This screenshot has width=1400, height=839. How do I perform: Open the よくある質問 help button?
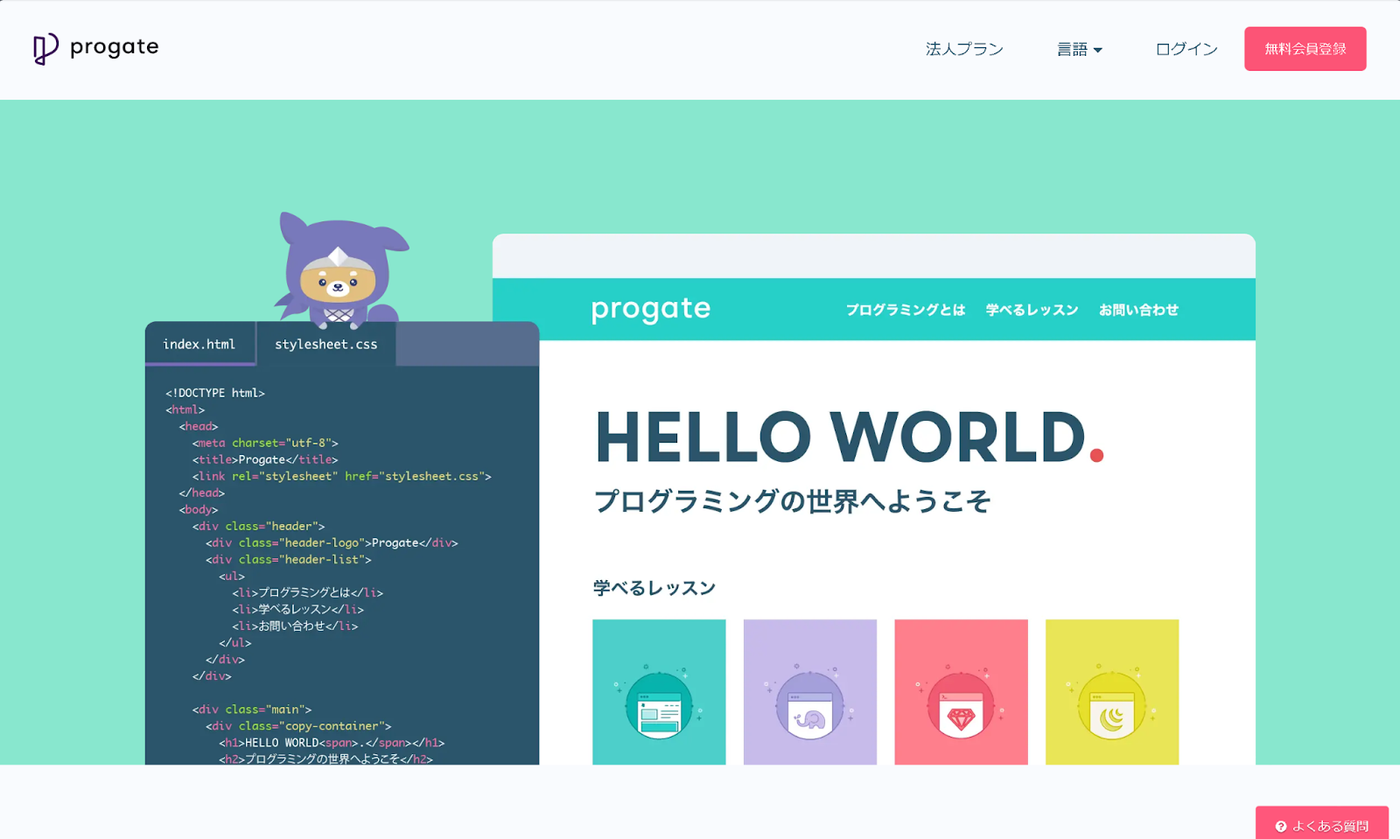(1322, 826)
